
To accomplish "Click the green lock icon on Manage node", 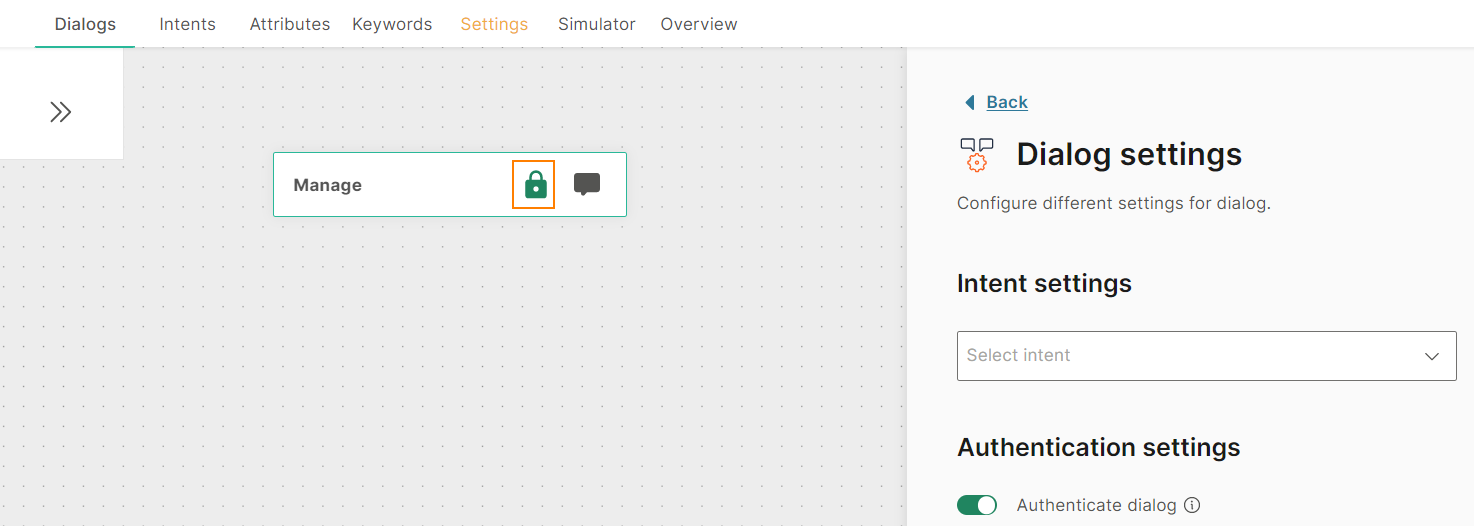I will 535,185.
